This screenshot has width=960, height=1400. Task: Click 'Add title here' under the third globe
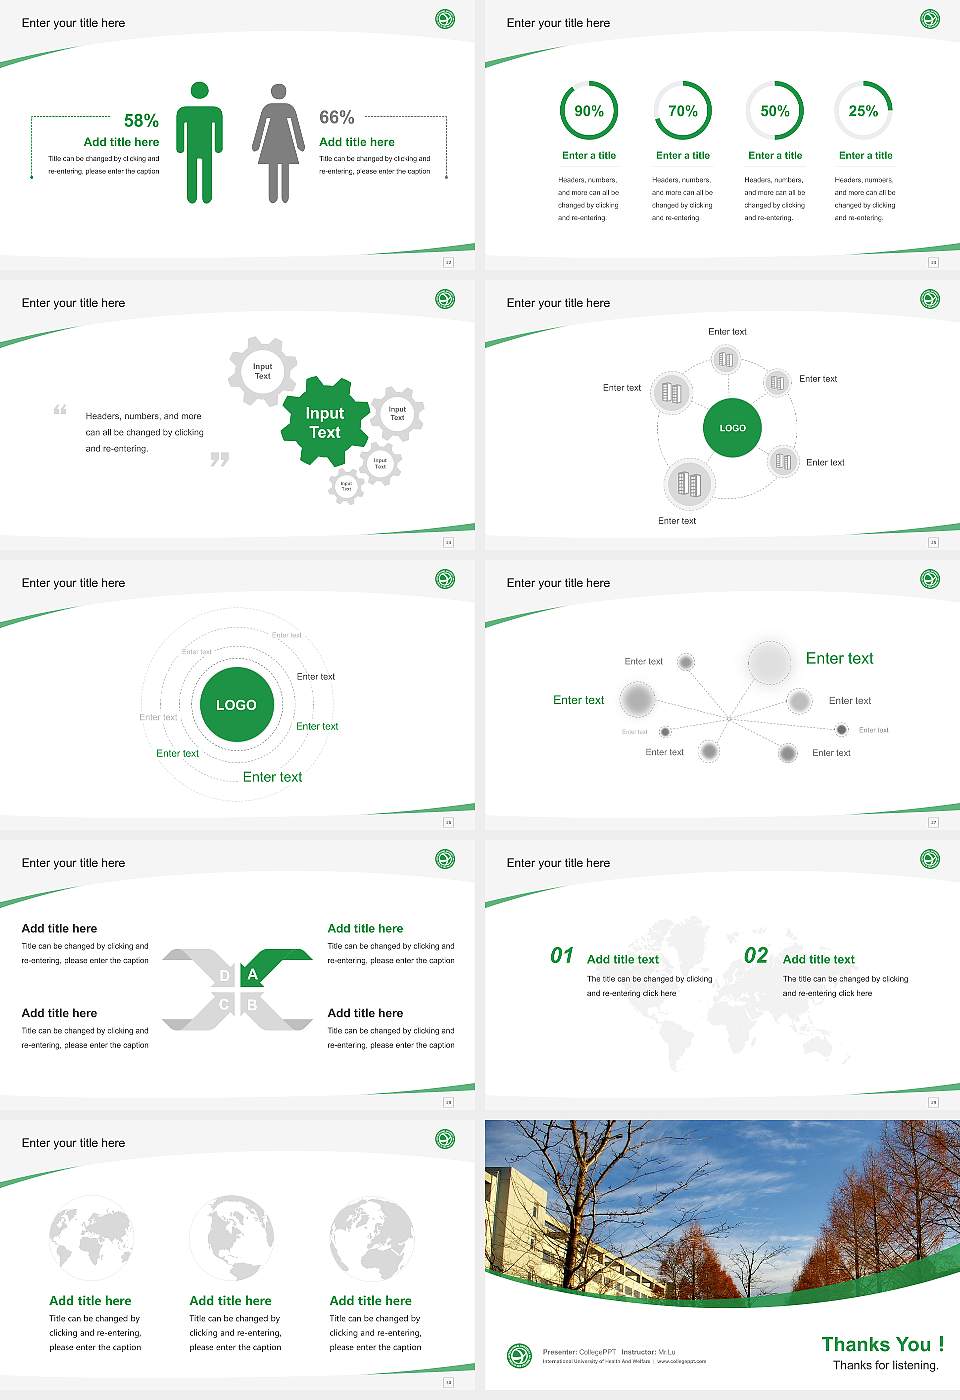tap(370, 1301)
